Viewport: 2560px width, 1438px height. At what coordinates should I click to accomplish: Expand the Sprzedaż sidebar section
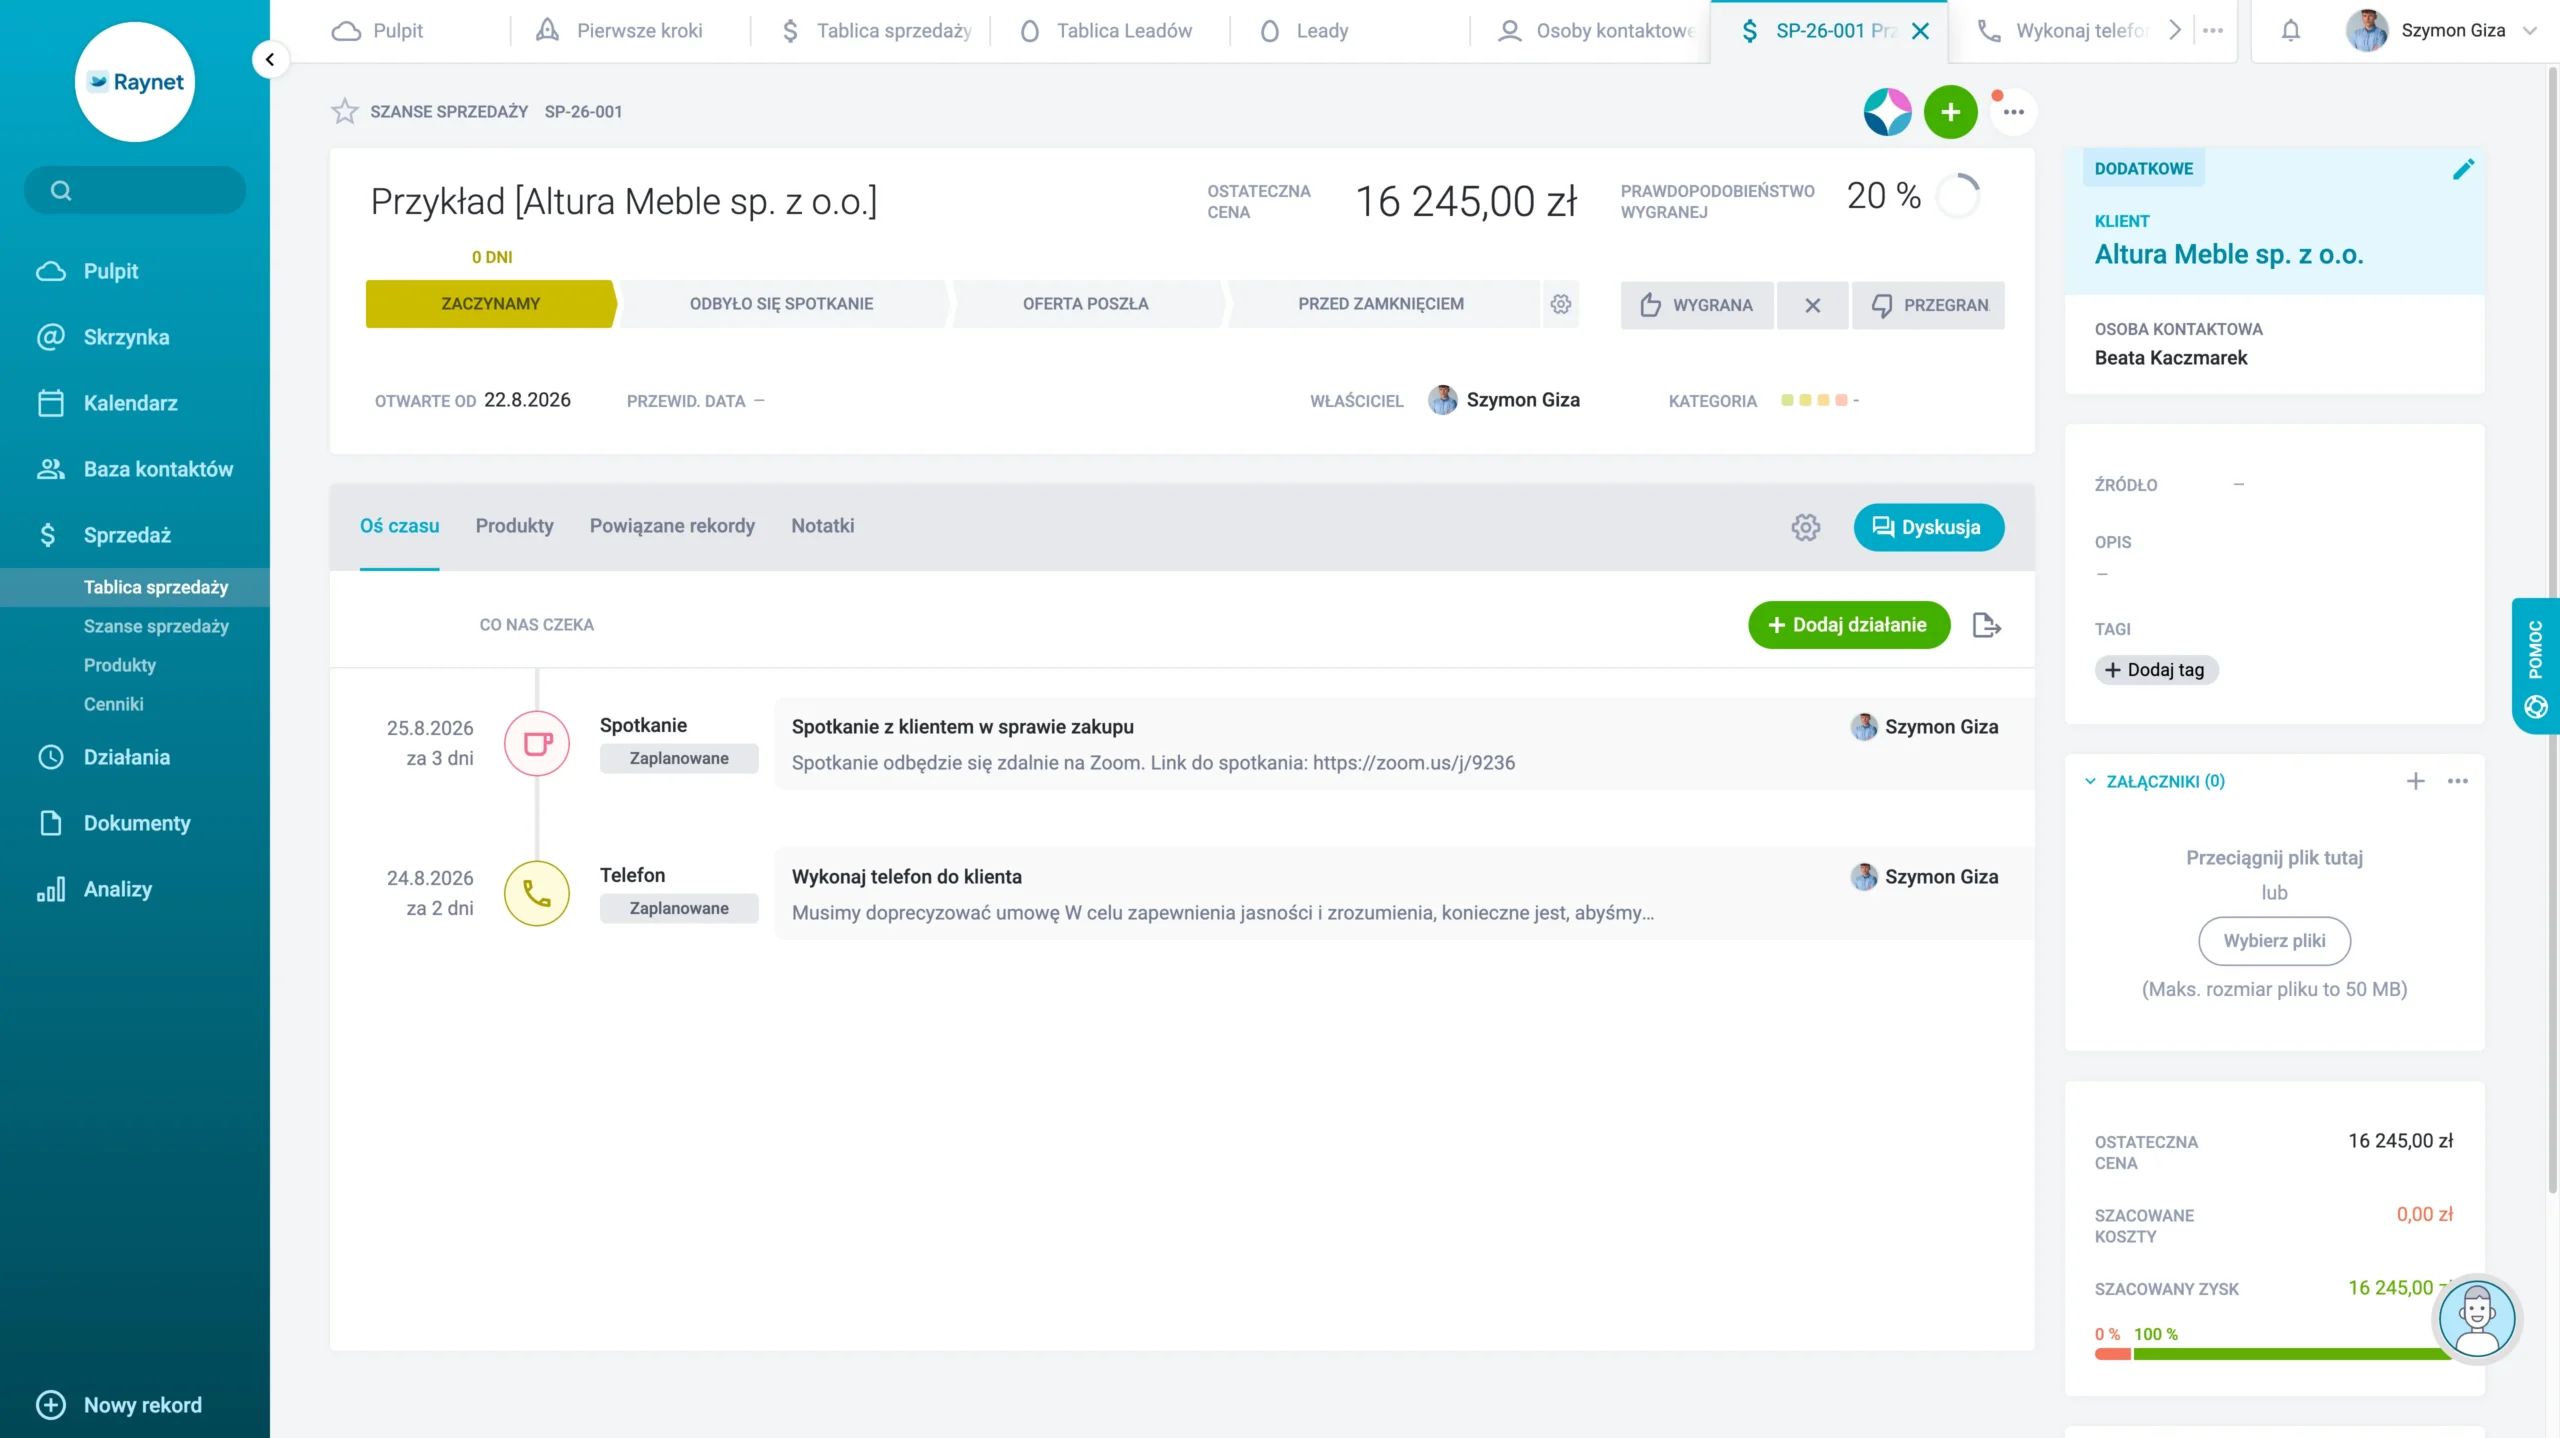coord(127,535)
